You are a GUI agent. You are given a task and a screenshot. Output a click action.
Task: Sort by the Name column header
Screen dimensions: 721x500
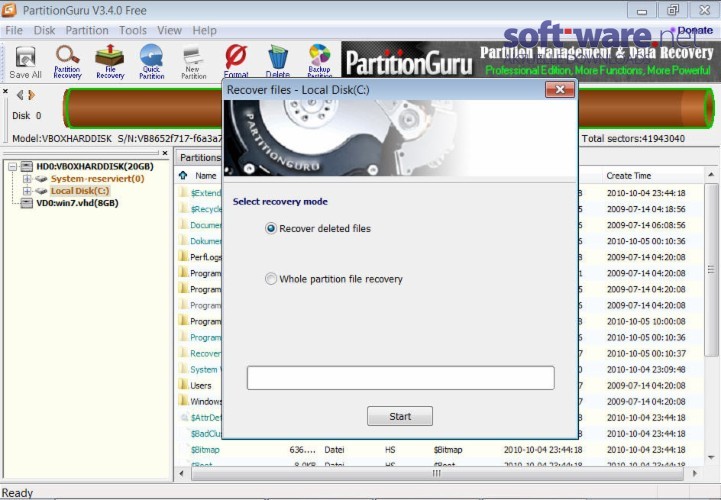[x=206, y=175]
